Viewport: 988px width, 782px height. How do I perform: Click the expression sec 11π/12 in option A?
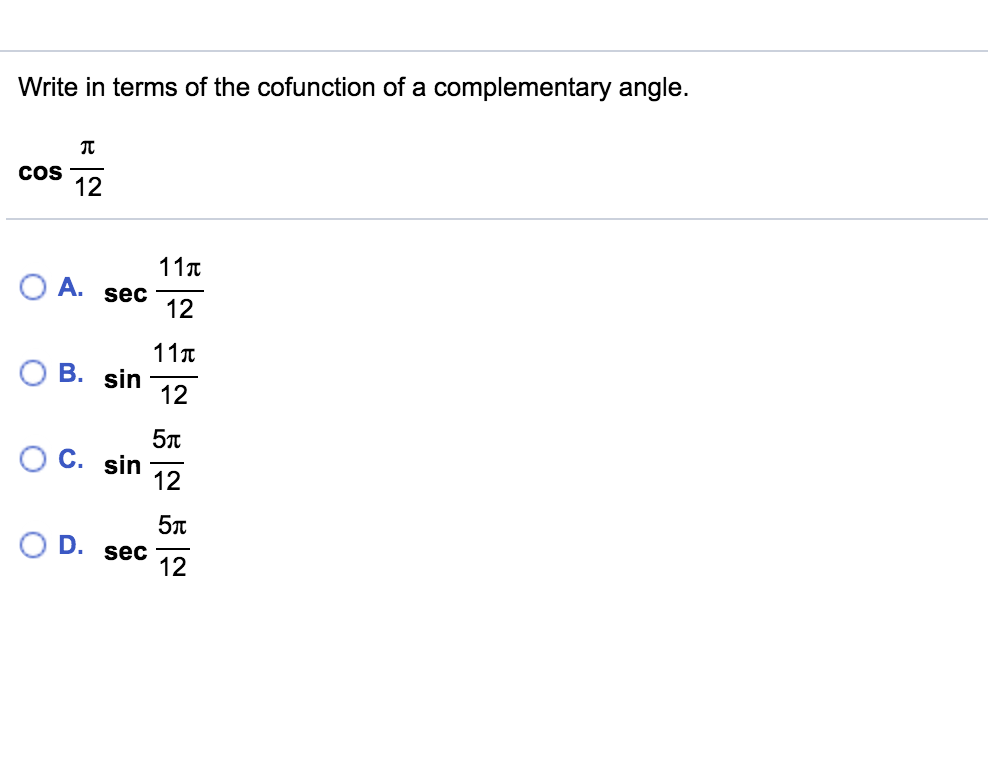pos(153,287)
